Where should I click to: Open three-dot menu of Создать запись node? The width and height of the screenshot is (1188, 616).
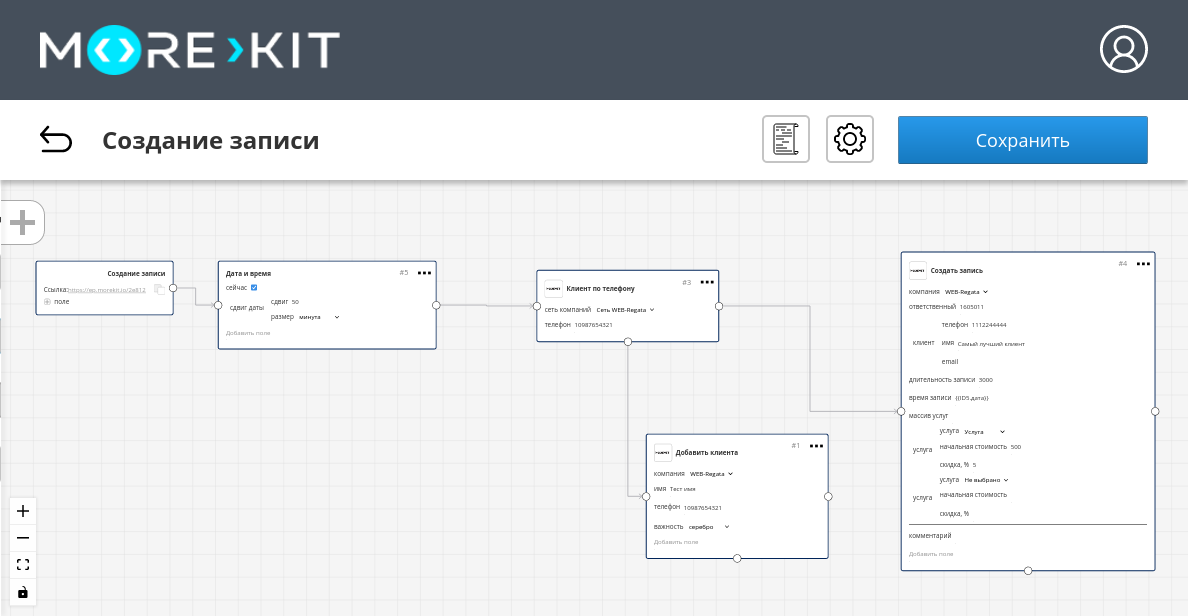pos(1143,263)
